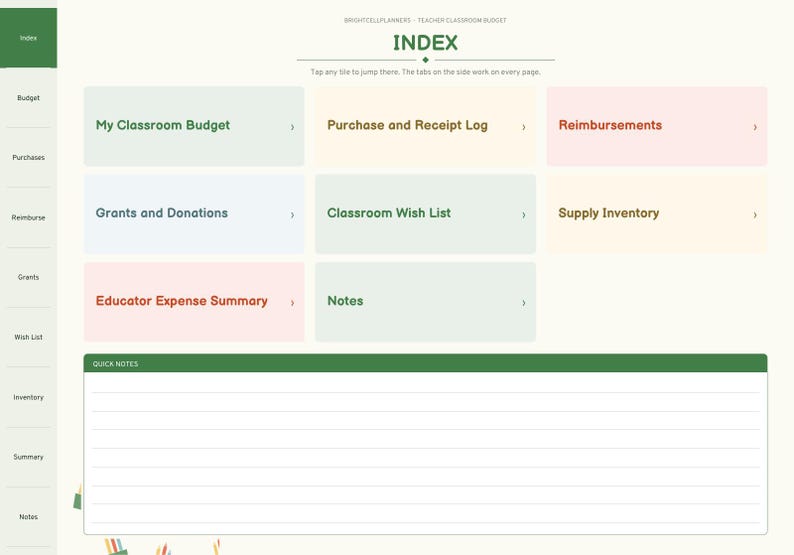Click the INDEX page title
The width and height of the screenshot is (794, 555).
click(x=425, y=43)
